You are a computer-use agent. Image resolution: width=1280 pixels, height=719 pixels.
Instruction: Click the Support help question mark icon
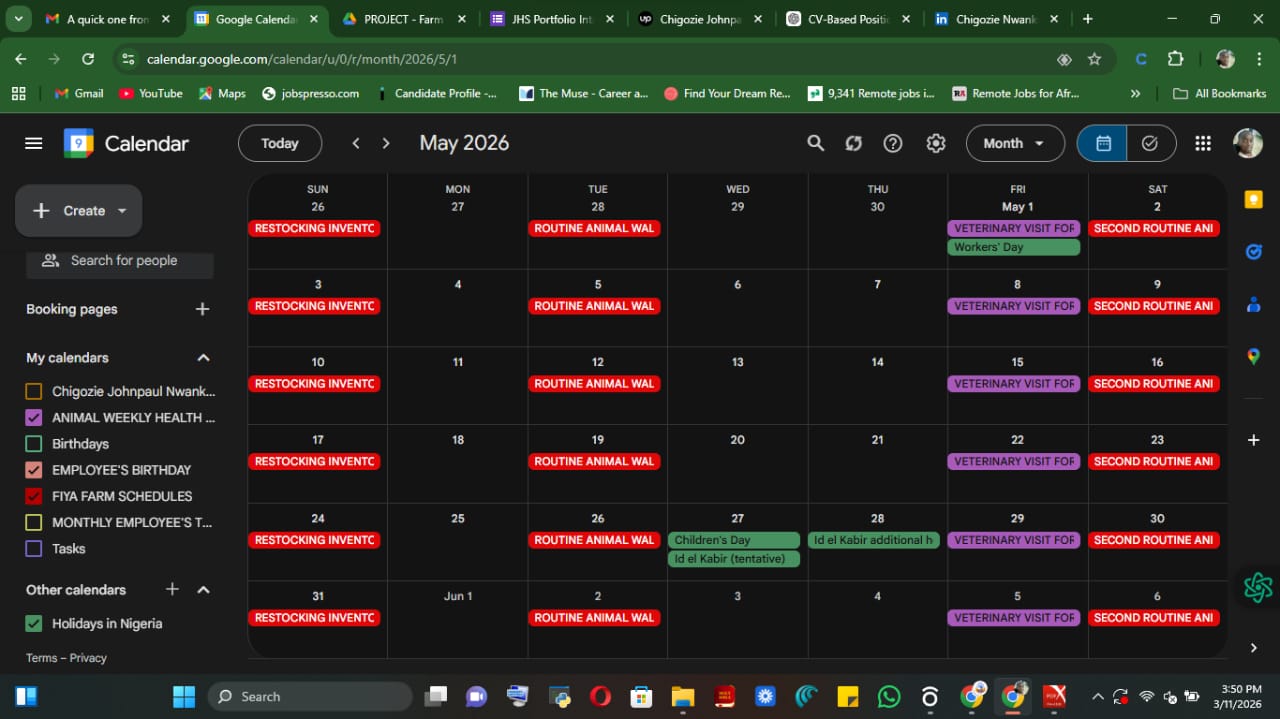click(x=893, y=143)
